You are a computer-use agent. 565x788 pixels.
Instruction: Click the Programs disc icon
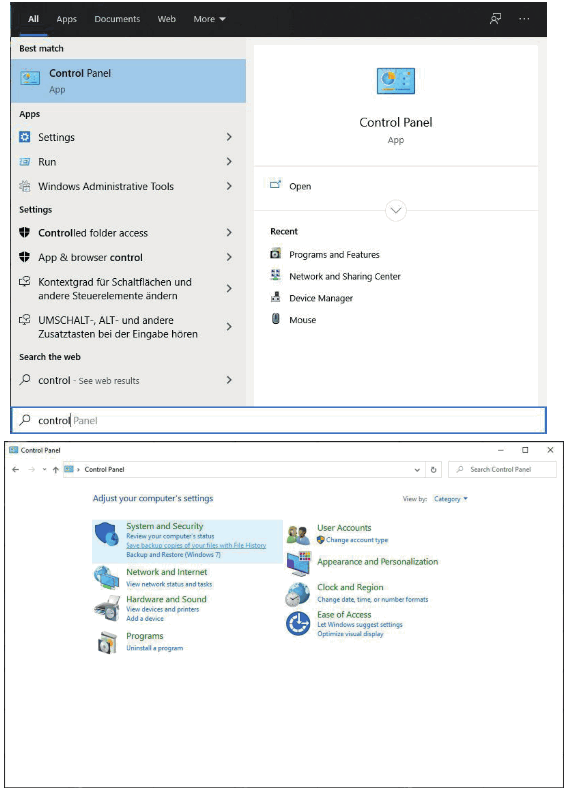point(107,643)
